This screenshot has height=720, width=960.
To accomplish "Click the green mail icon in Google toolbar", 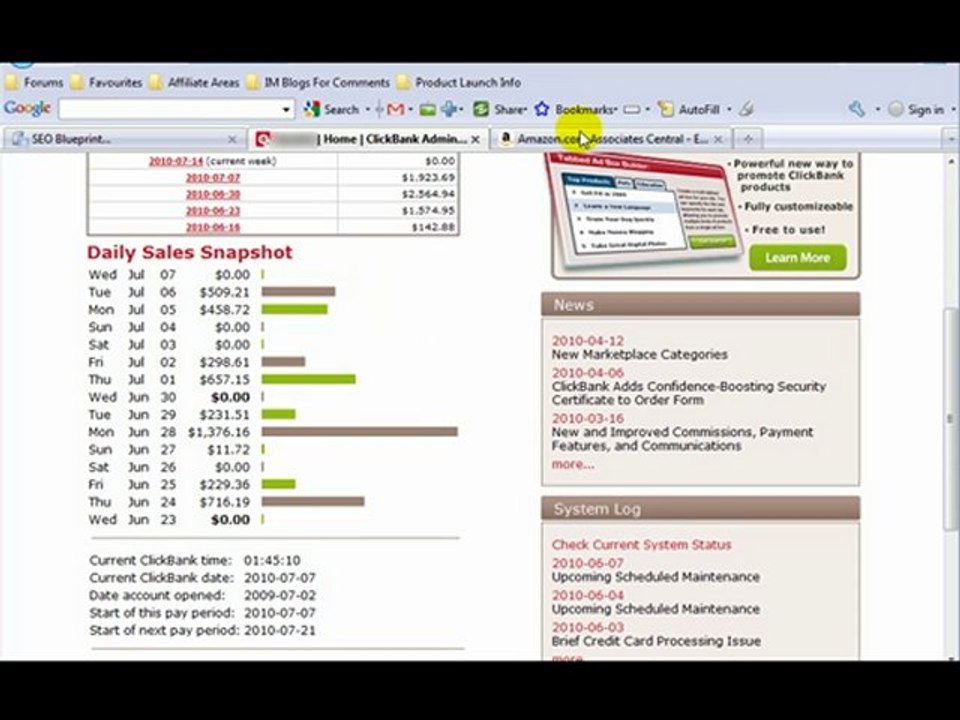I will 427,110.
